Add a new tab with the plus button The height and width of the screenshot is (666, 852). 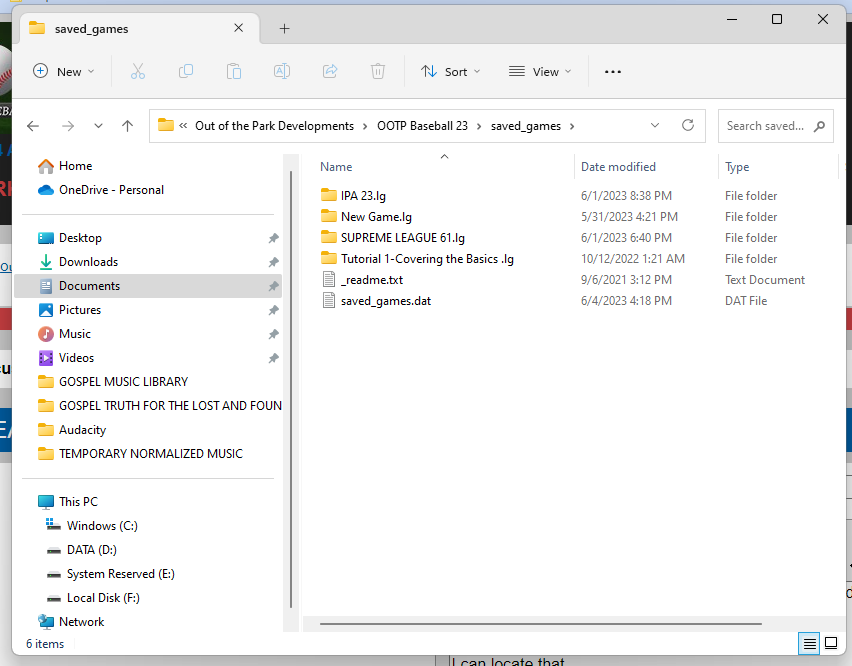tap(284, 29)
